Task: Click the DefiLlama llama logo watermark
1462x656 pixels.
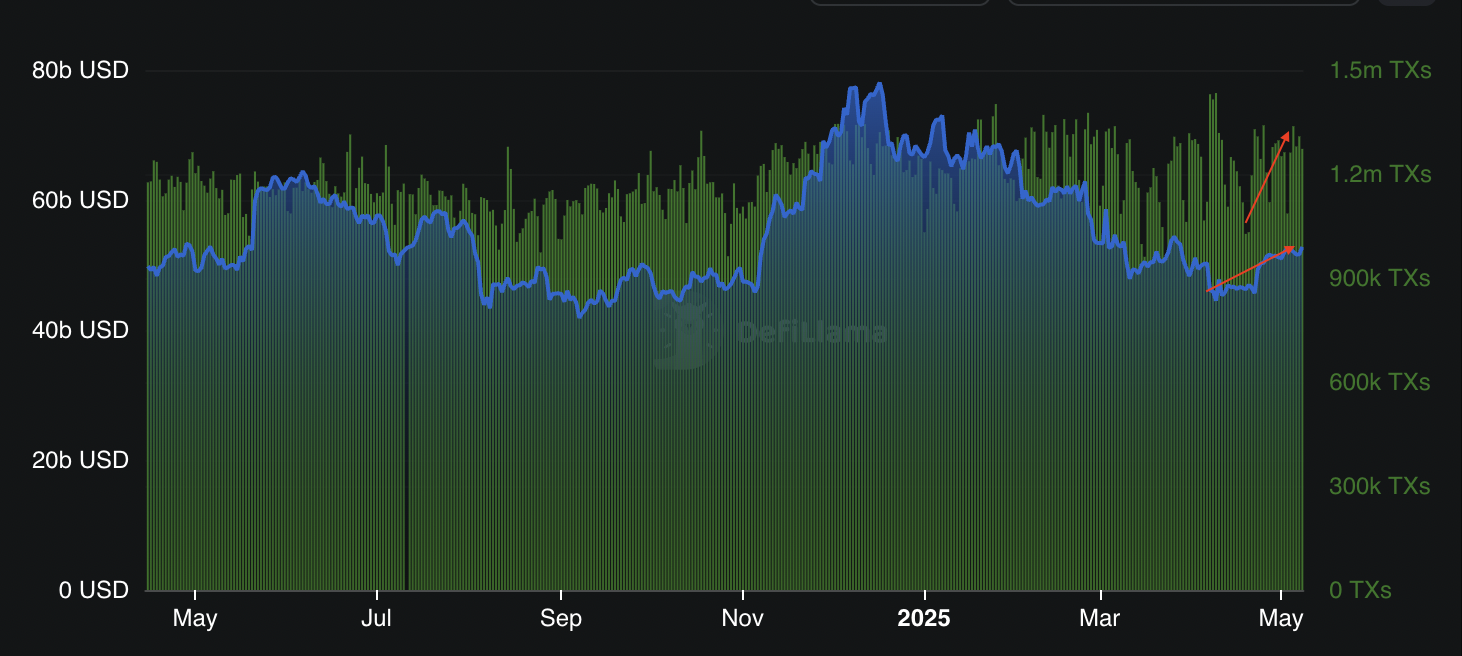Action: [687, 336]
